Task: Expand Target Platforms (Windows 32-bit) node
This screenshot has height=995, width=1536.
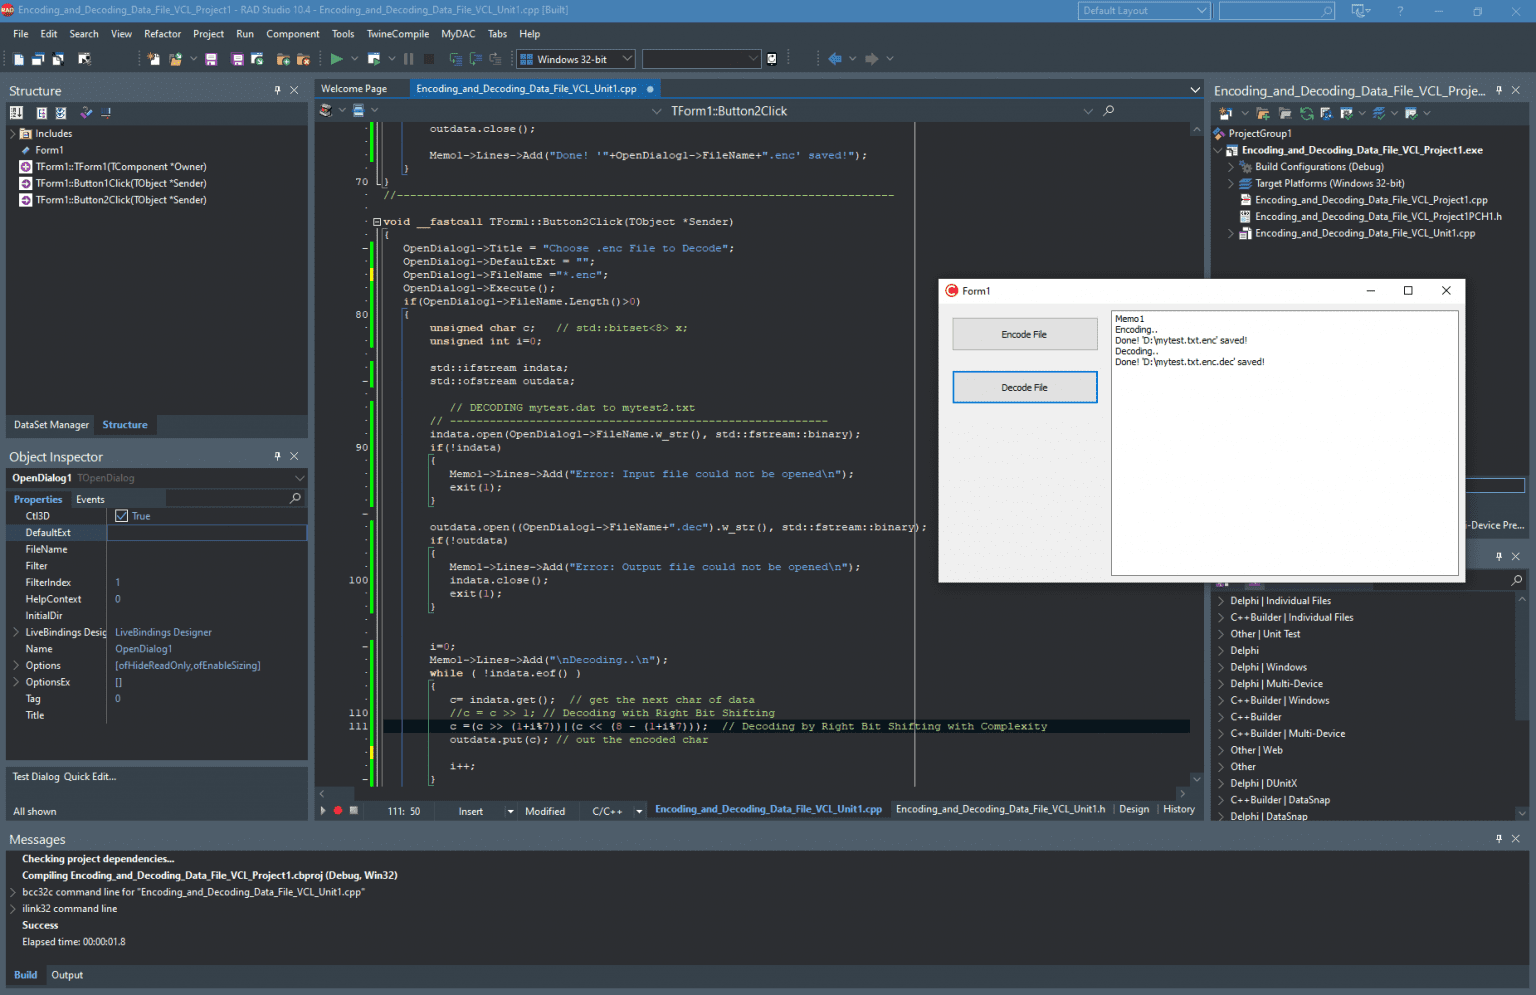Action: [1231, 184]
